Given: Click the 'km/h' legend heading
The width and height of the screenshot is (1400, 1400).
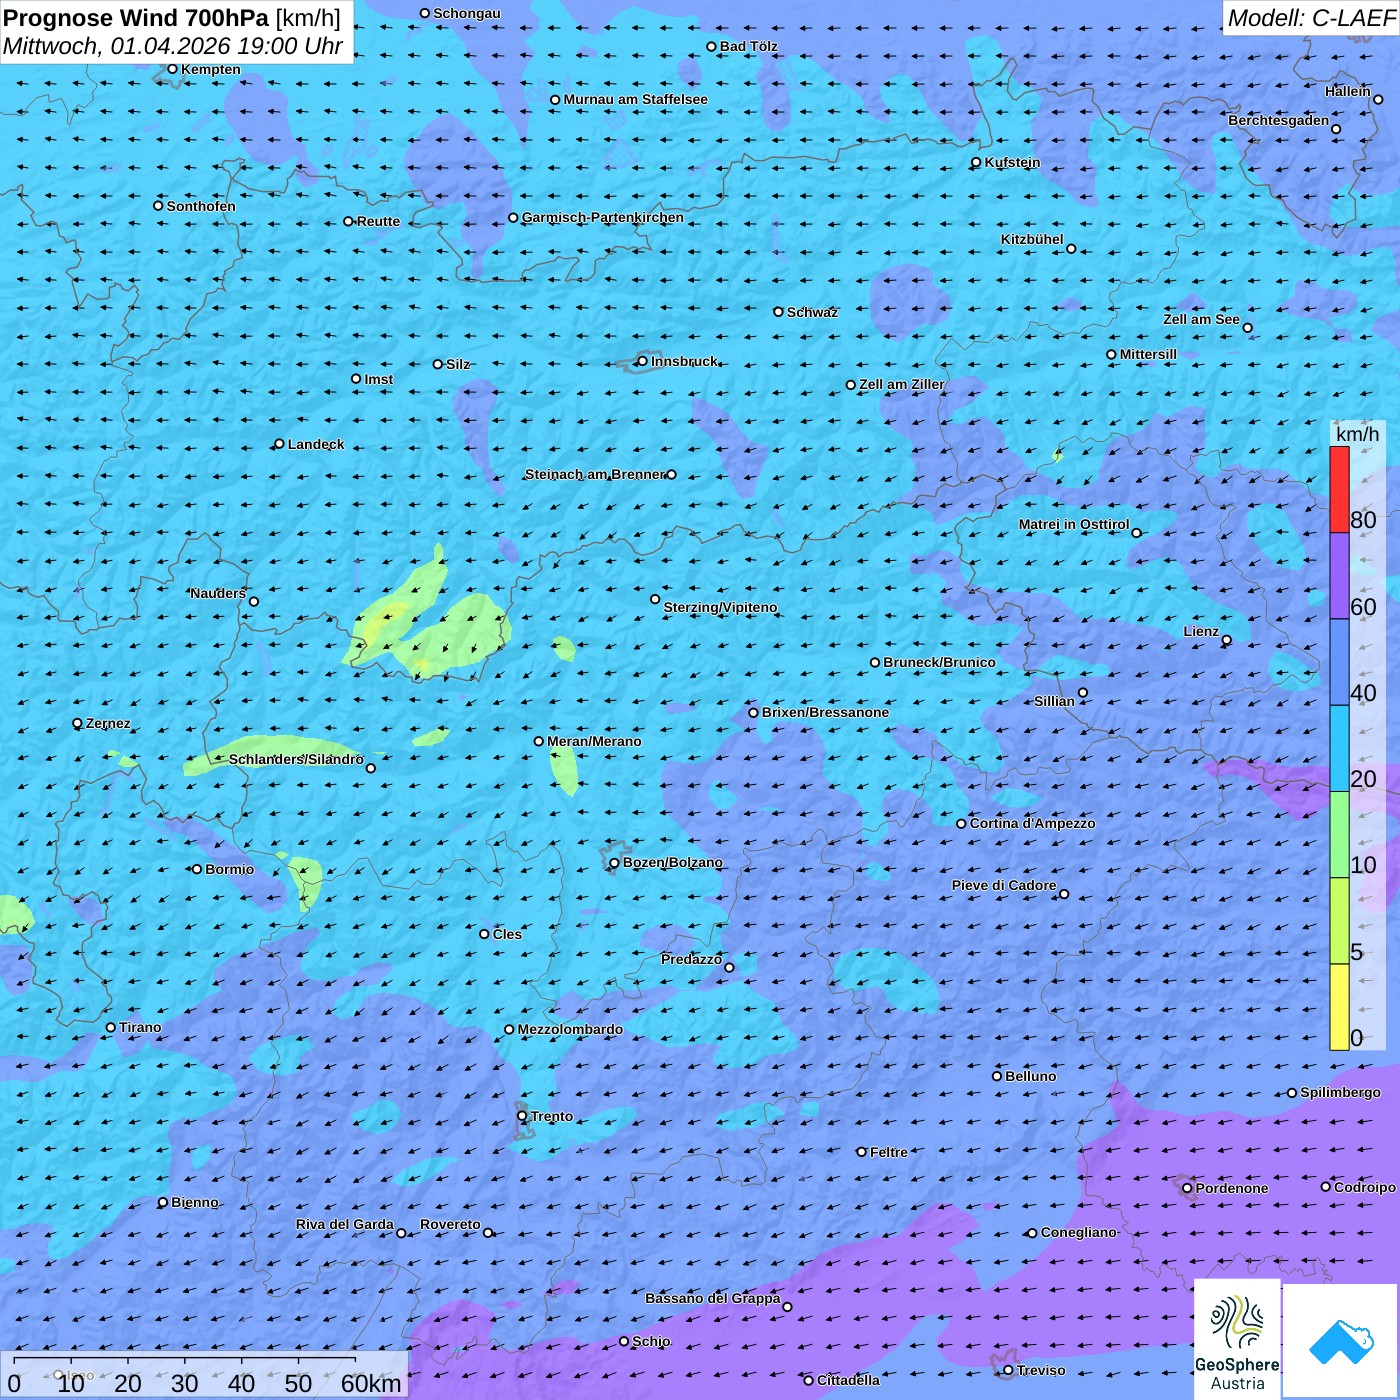Looking at the screenshot, I should pyautogui.click(x=1357, y=433).
